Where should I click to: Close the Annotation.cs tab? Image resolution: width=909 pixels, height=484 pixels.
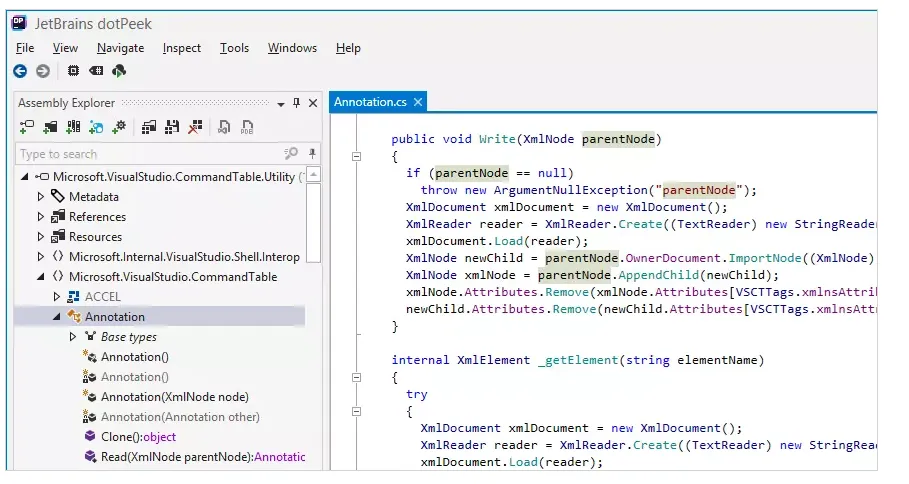[x=418, y=102]
